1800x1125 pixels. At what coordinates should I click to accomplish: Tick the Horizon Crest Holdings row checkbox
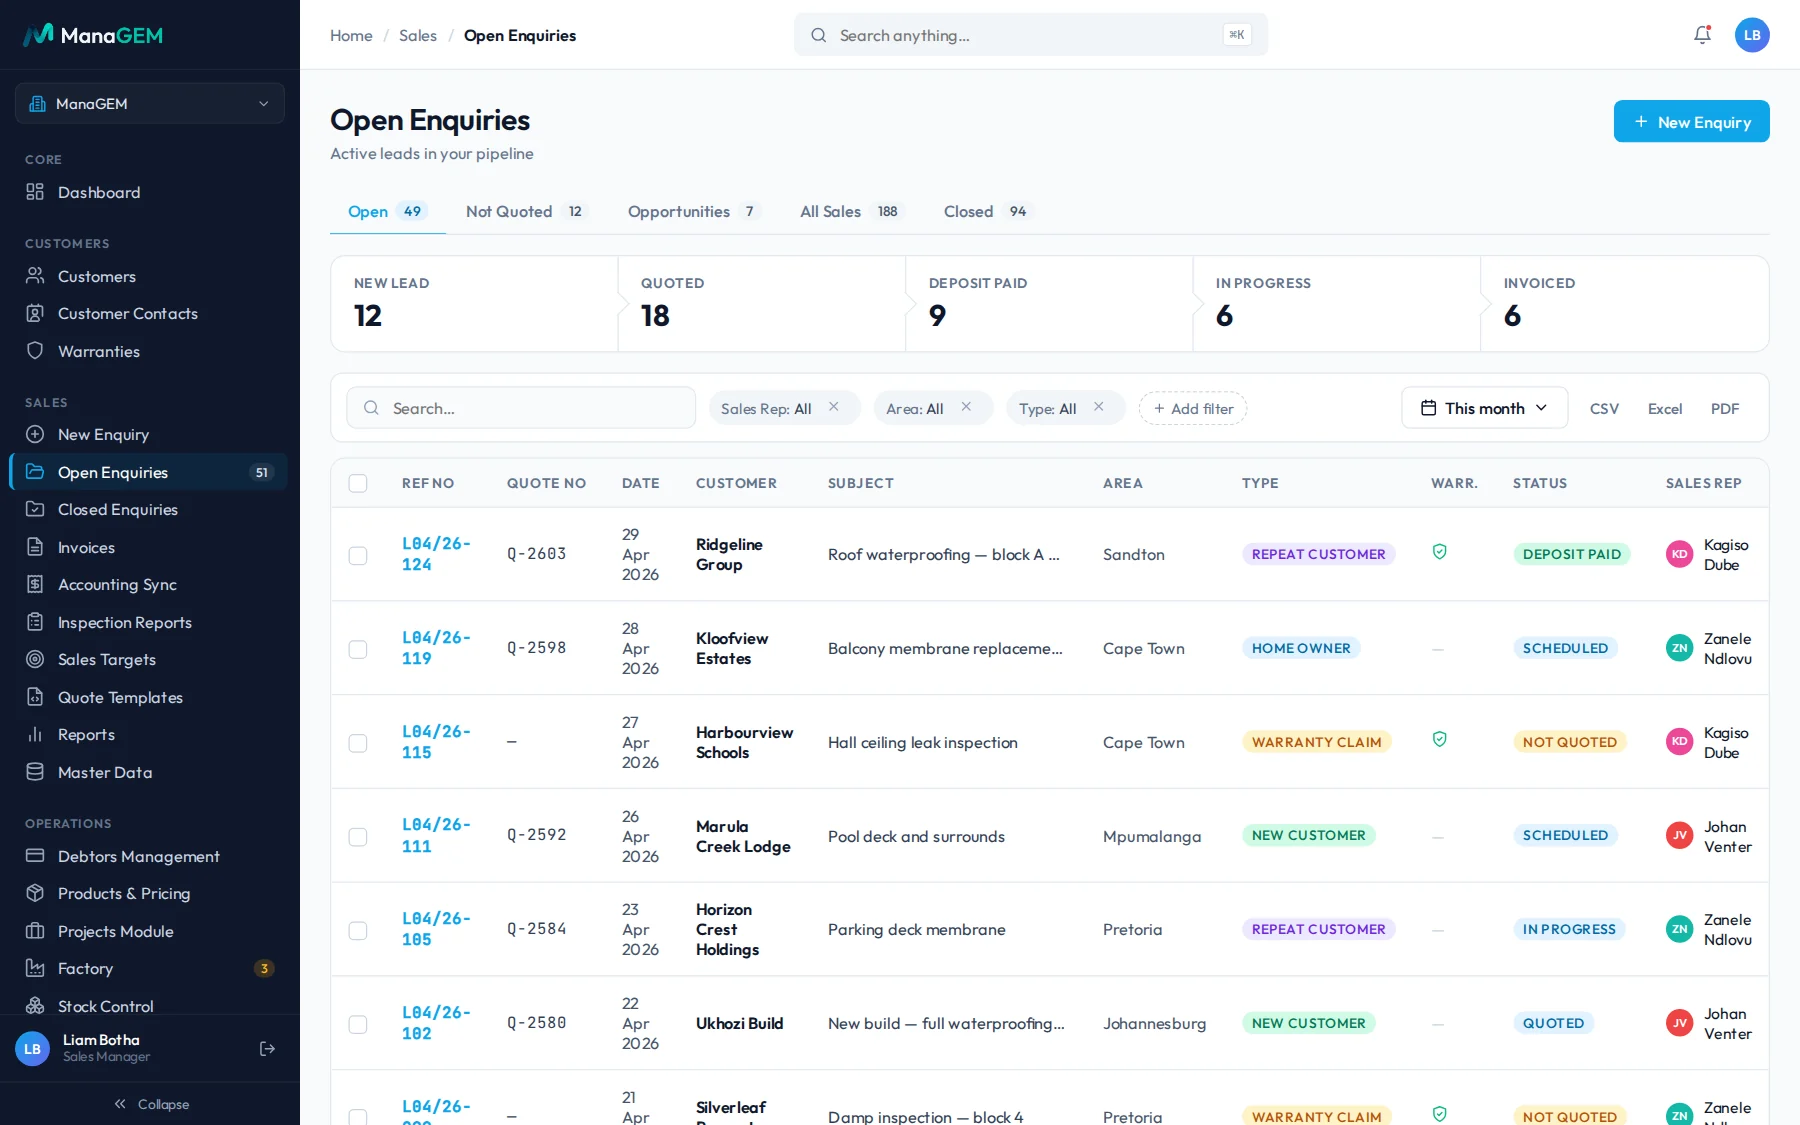coord(358,930)
